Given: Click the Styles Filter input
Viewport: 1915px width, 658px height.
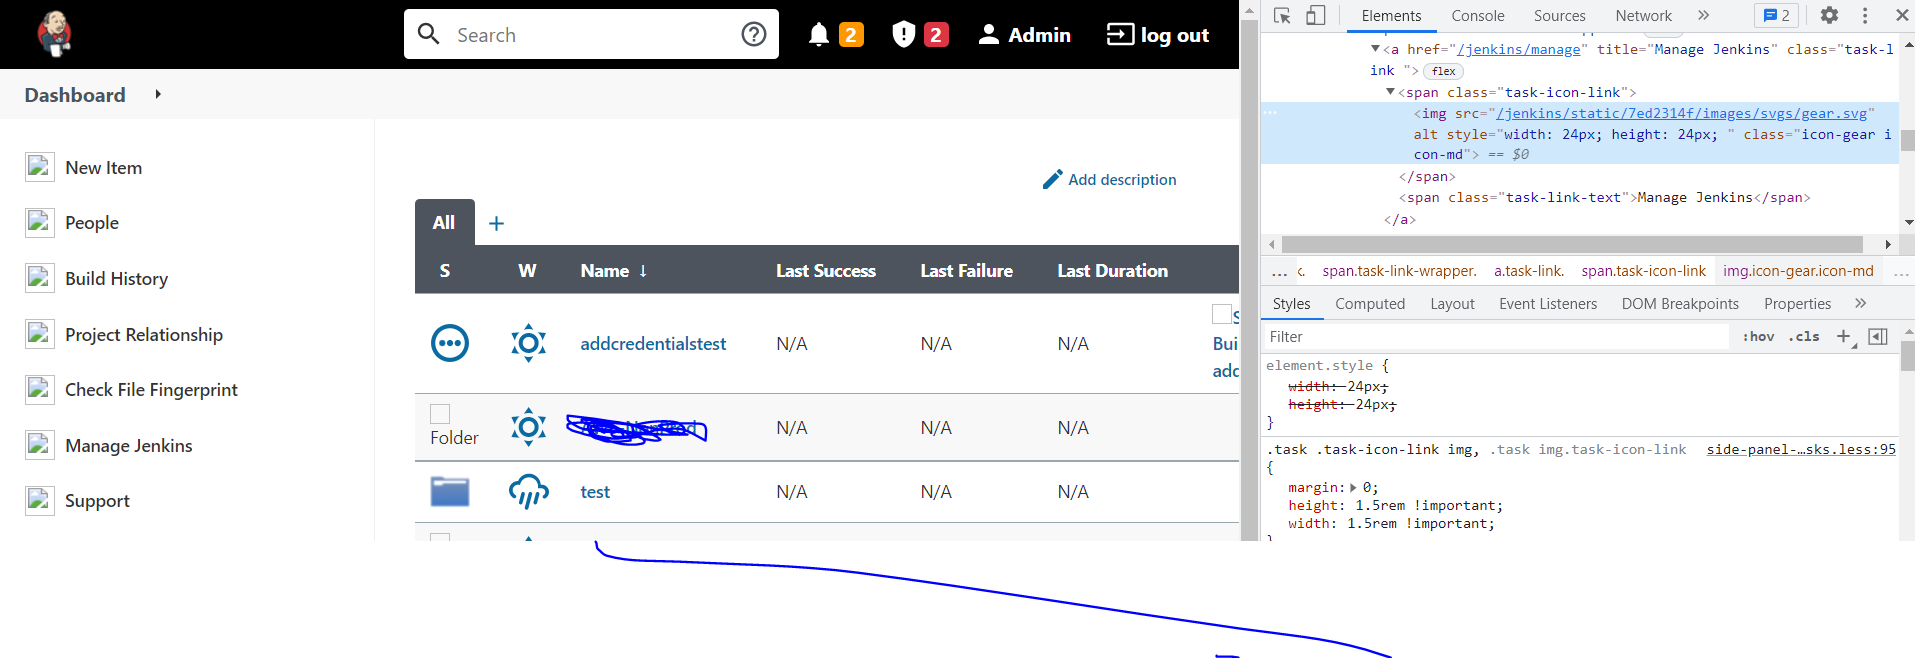Looking at the screenshot, I should (1496, 337).
